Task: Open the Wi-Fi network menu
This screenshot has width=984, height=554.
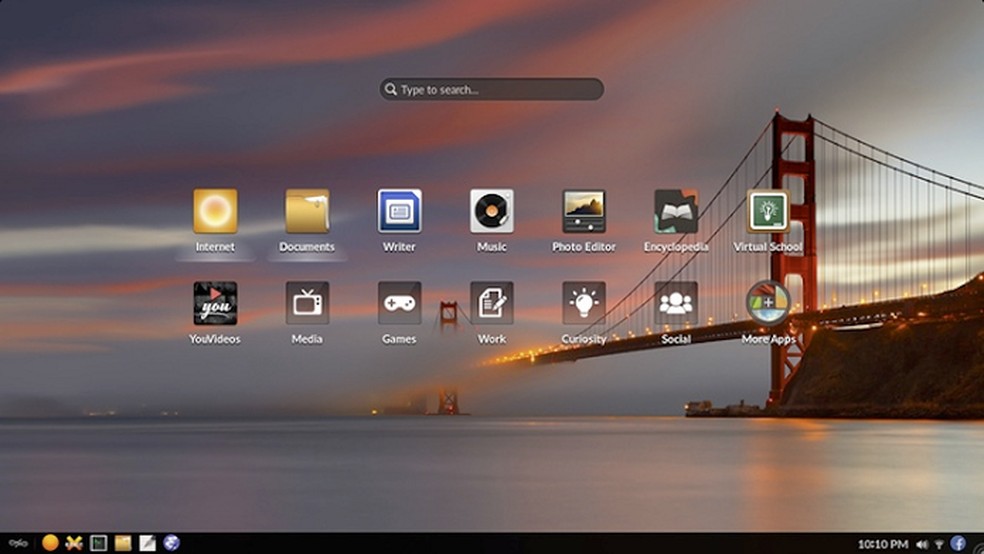Action: pos(939,544)
